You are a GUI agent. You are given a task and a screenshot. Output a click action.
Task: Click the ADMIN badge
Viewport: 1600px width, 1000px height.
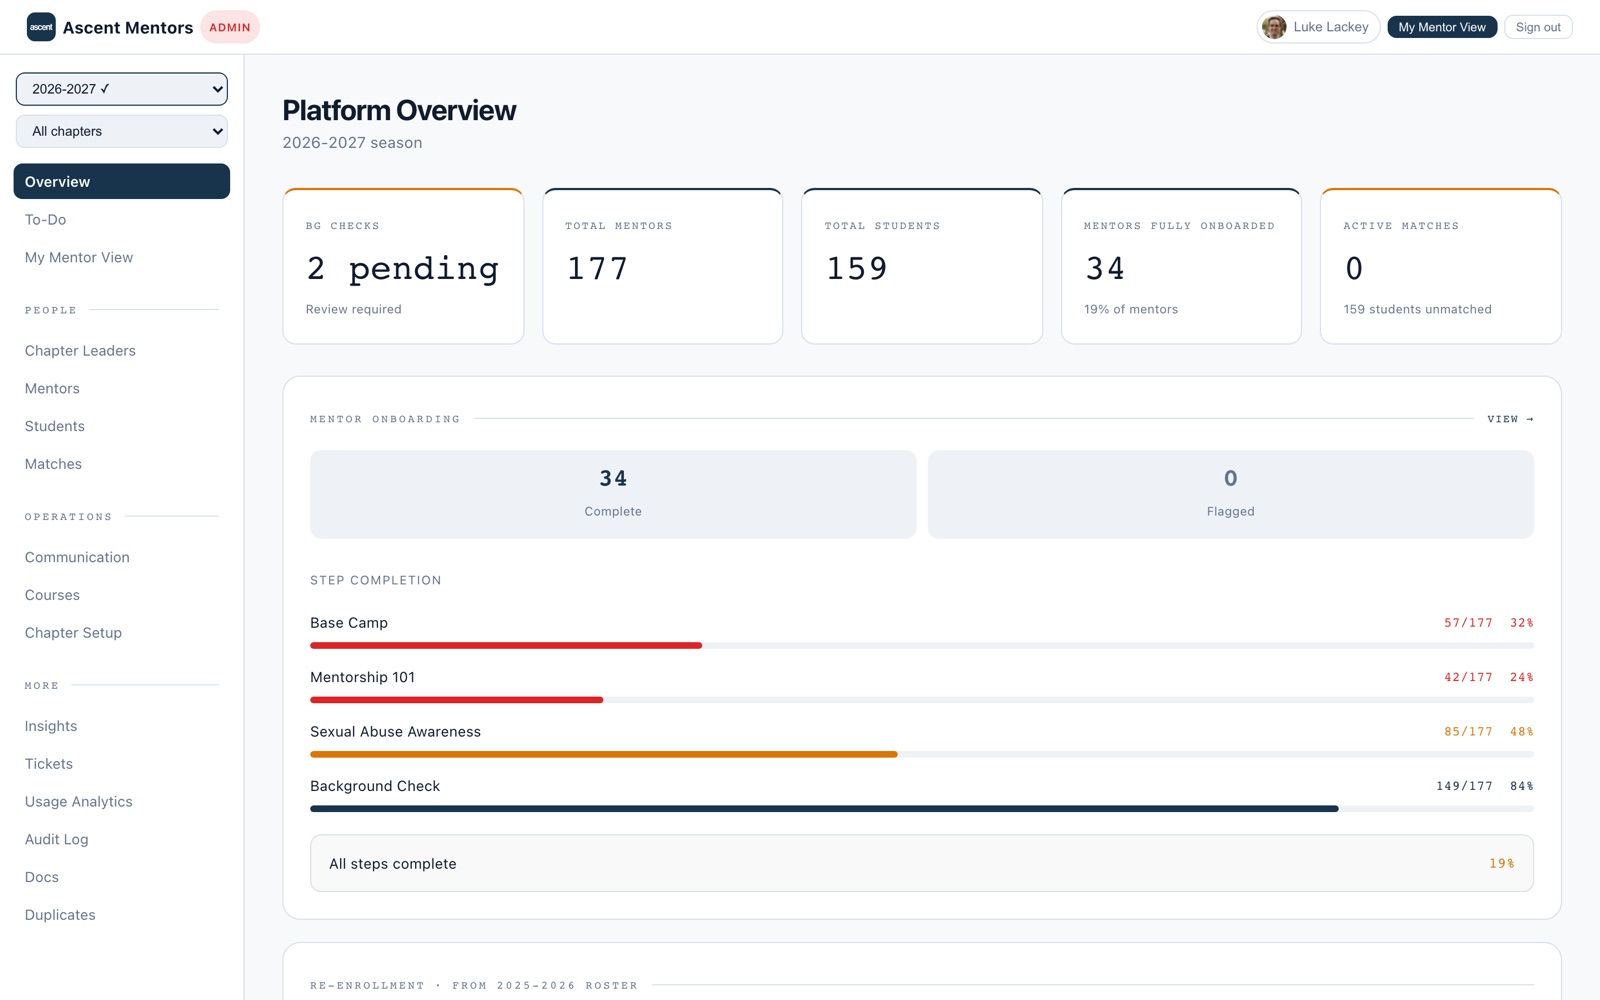230,27
